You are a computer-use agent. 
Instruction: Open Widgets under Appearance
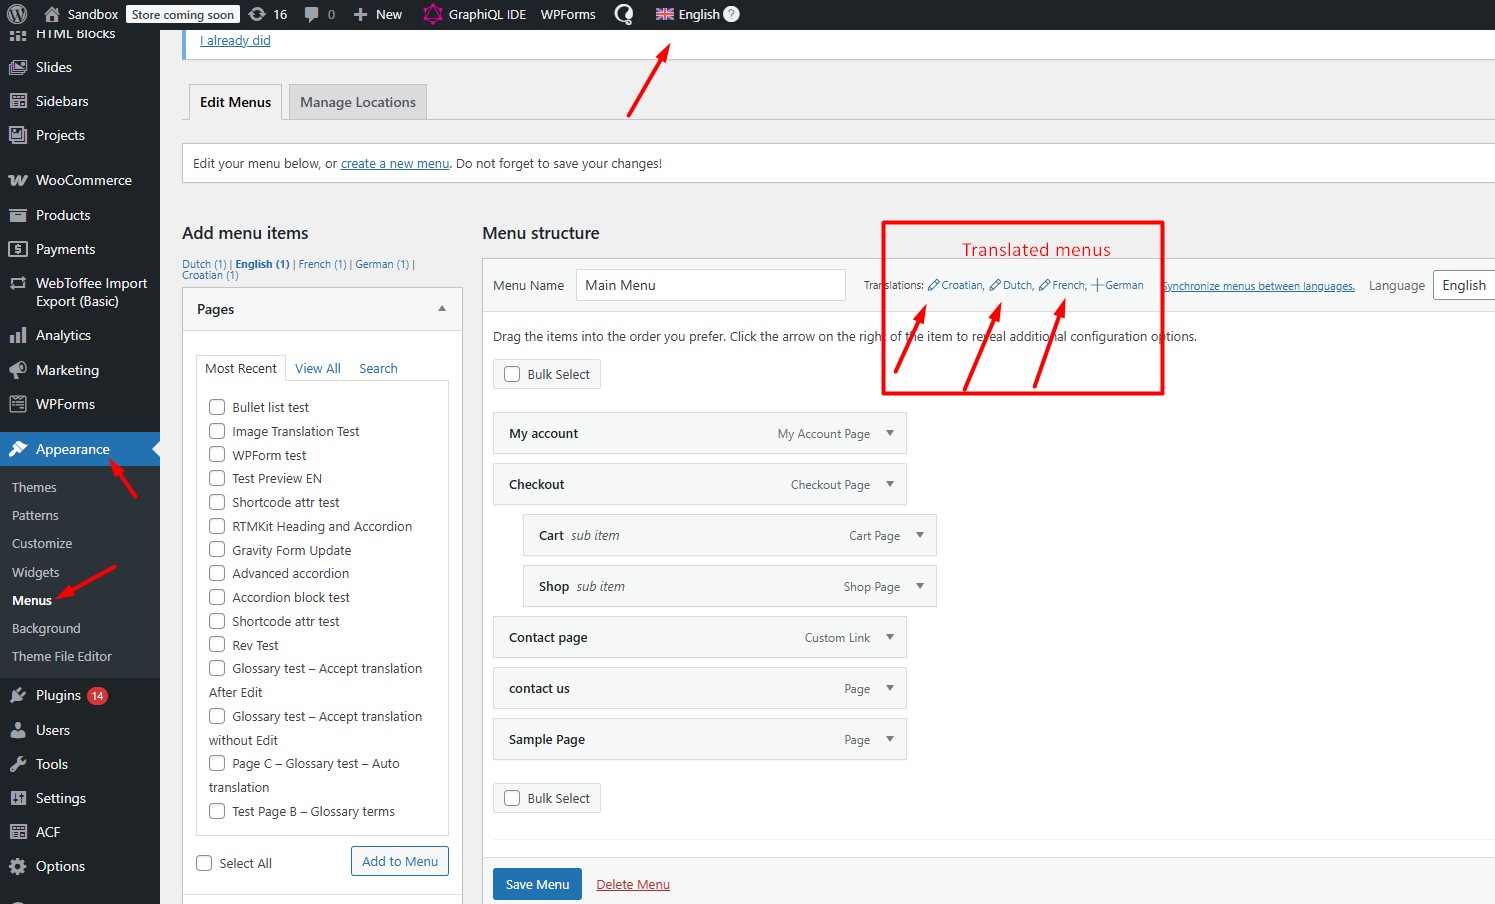[x=36, y=572]
